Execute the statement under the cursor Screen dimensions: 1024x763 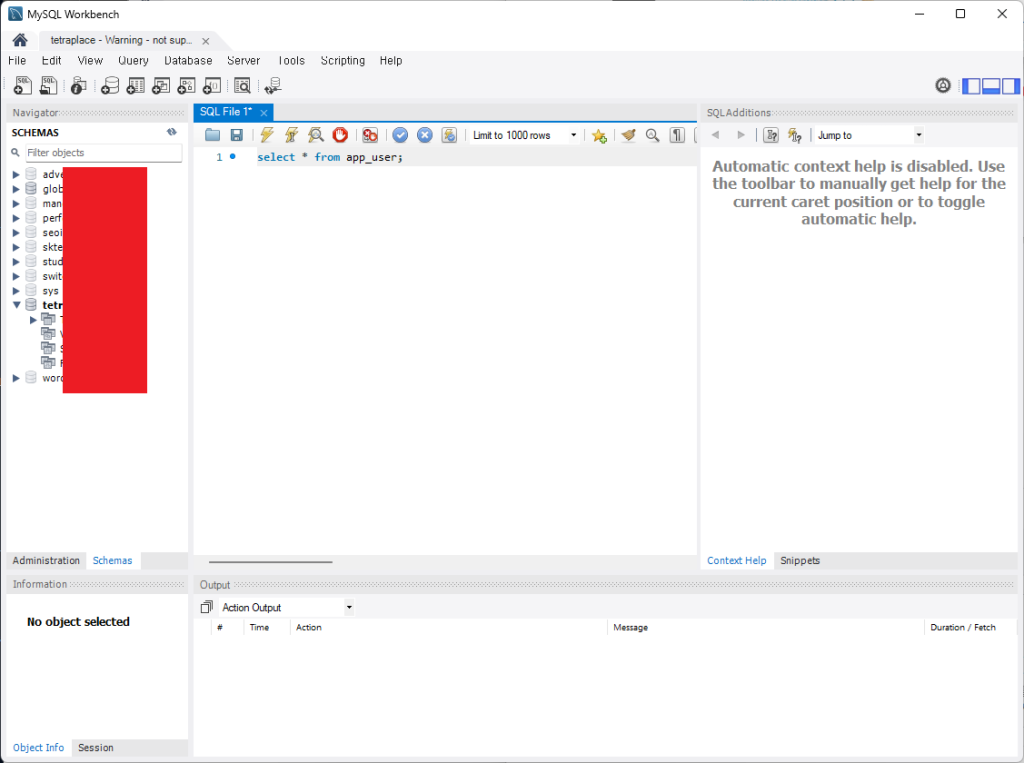(x=291, y=135)
